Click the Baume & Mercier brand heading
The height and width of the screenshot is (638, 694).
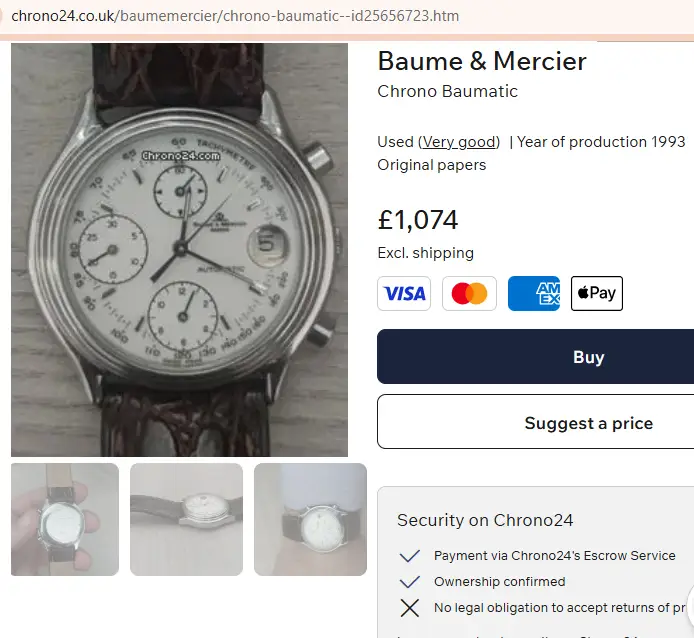(x=481, y=61)
